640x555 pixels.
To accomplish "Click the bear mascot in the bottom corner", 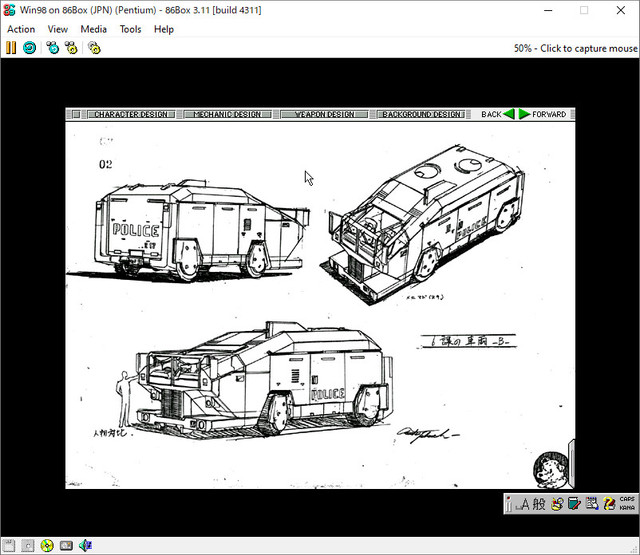I will (551, 469).
